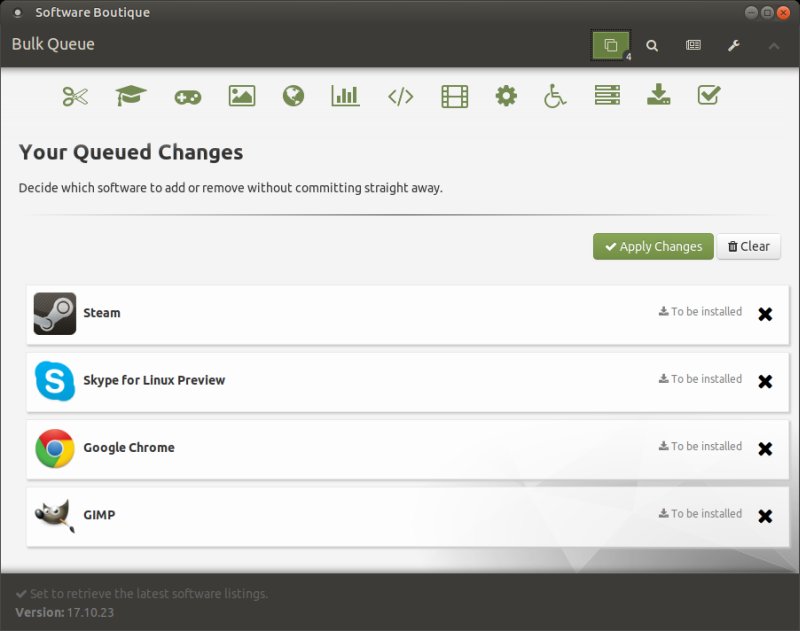
Task: Open the Sound & Video film icon
Action: coord(455,96)
